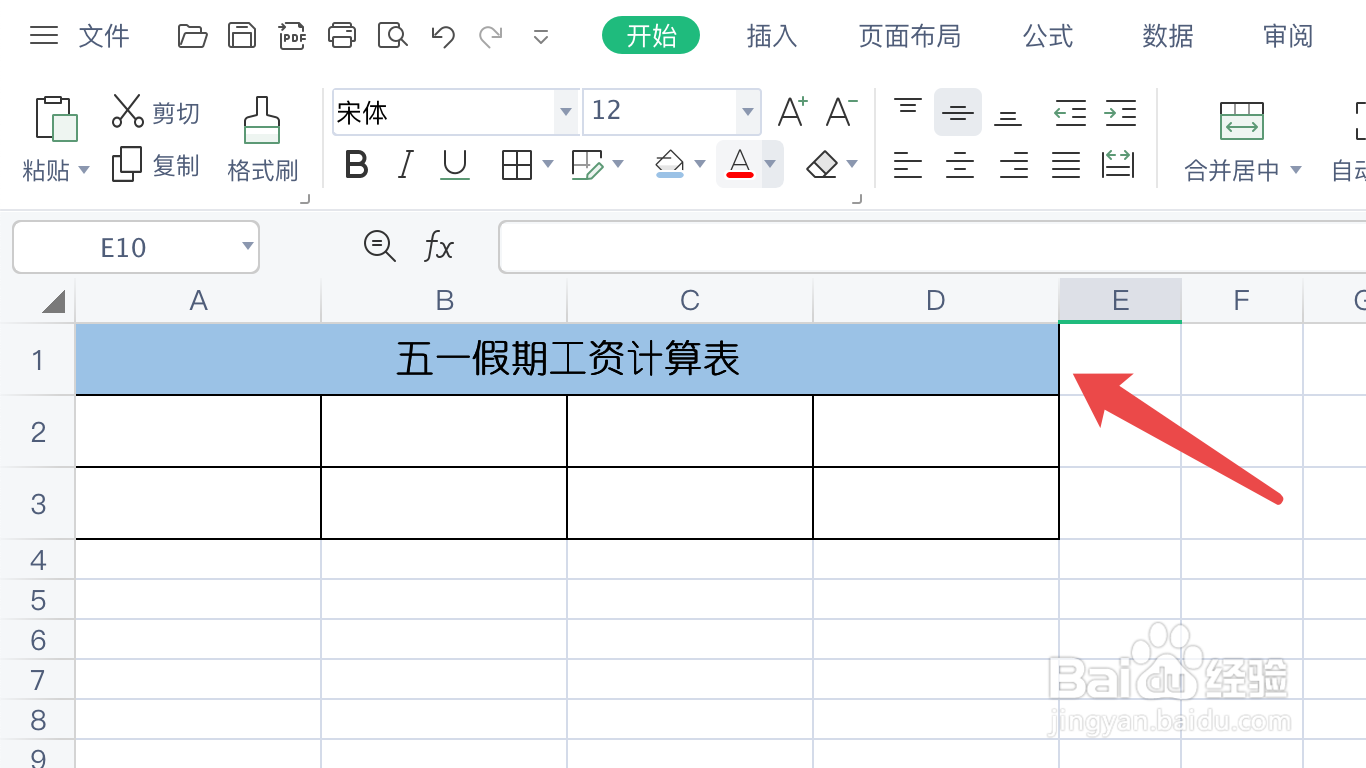The image size is (1366, 768).
Task: Toggle italic formatting
Action: [x=404, y=165]
